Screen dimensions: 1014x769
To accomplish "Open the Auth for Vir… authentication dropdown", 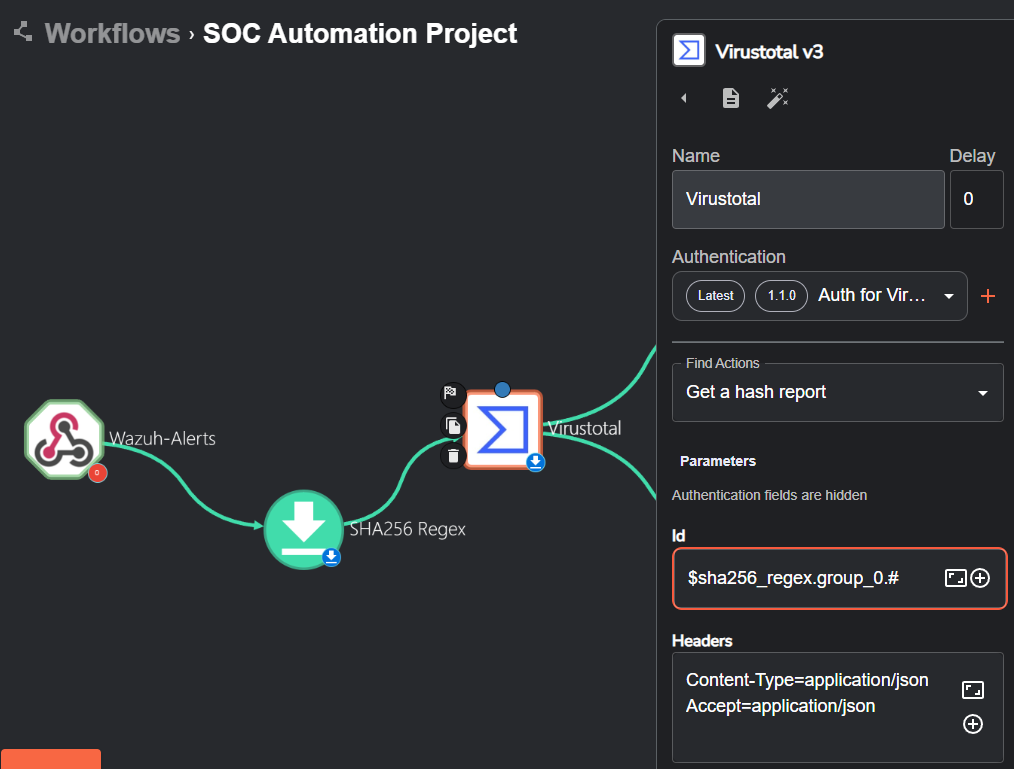I will [x=820, y=296].
